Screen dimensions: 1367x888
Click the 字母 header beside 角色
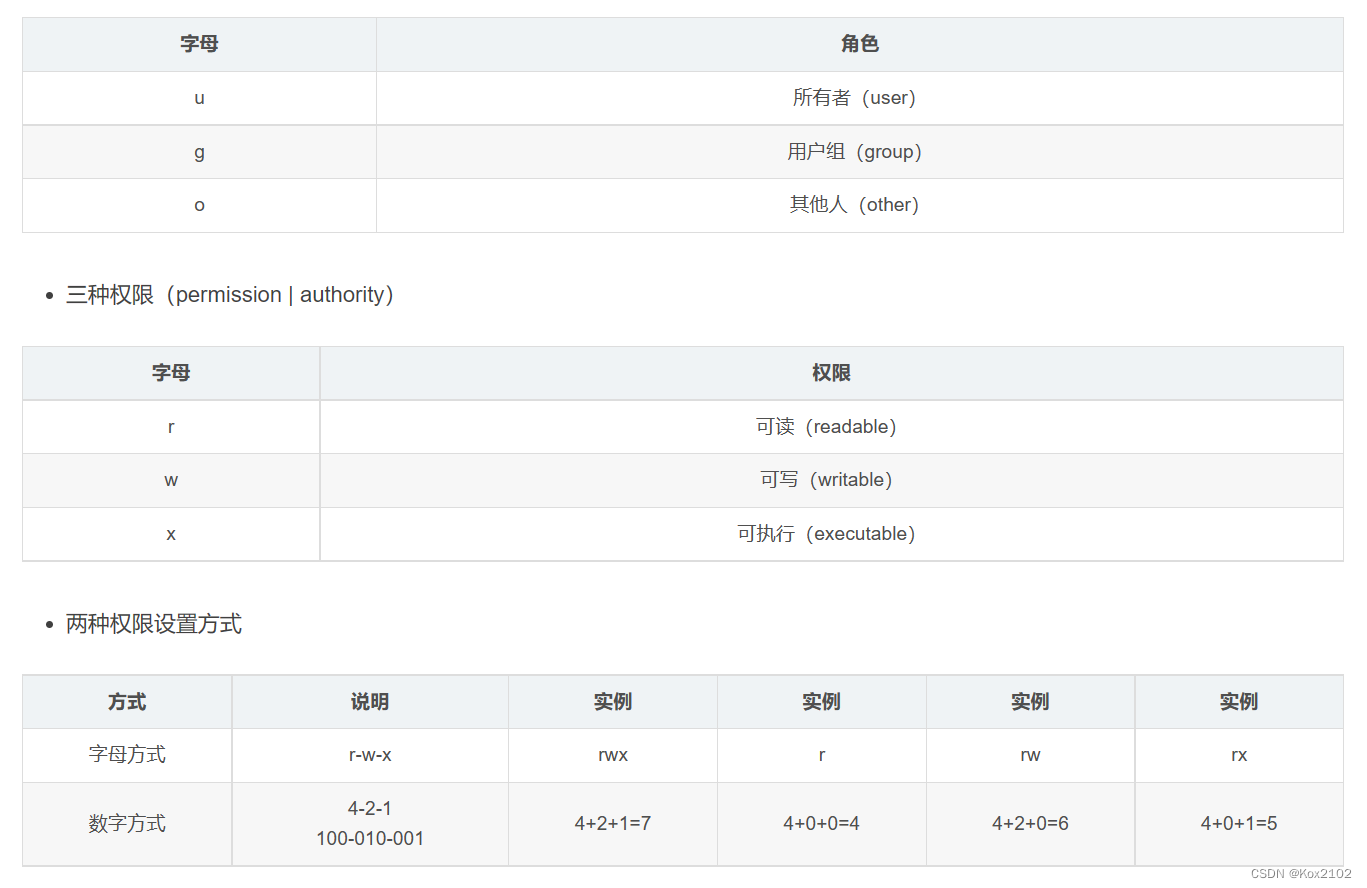(199, 44)
